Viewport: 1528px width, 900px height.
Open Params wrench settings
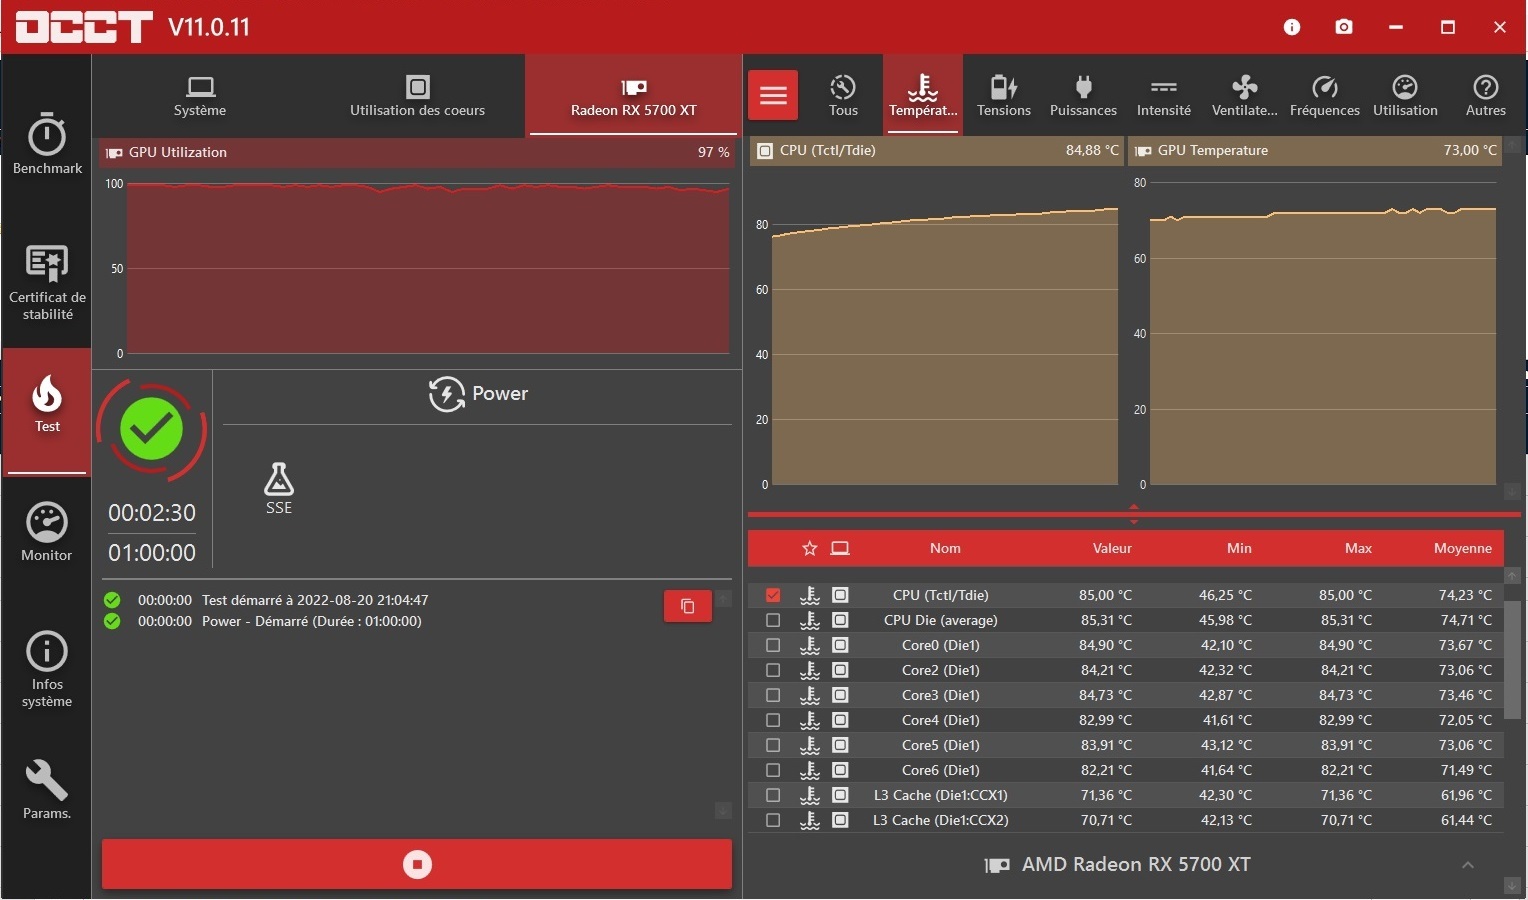tap(47, 790)
